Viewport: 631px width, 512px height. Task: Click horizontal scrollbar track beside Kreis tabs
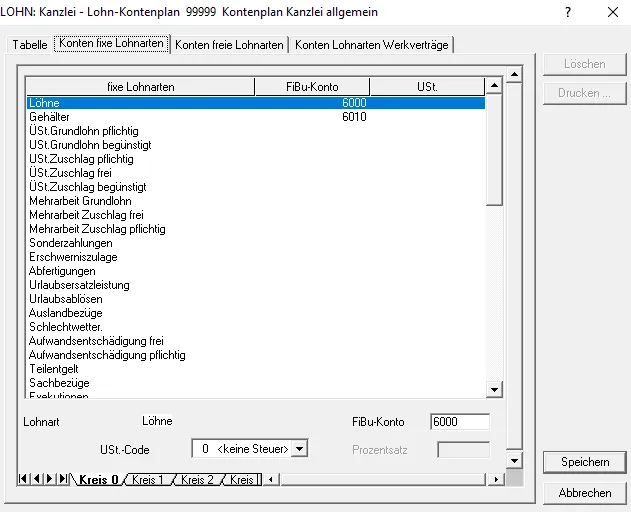pyautogui.click(x=384, y=479)
